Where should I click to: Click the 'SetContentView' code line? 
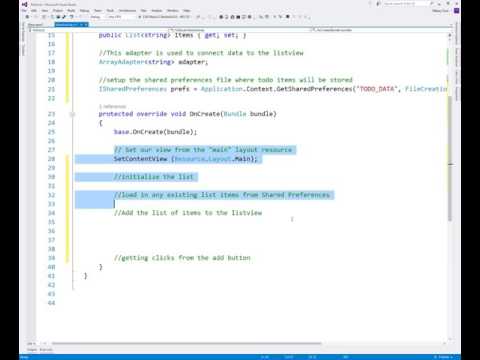click(186, 159)
